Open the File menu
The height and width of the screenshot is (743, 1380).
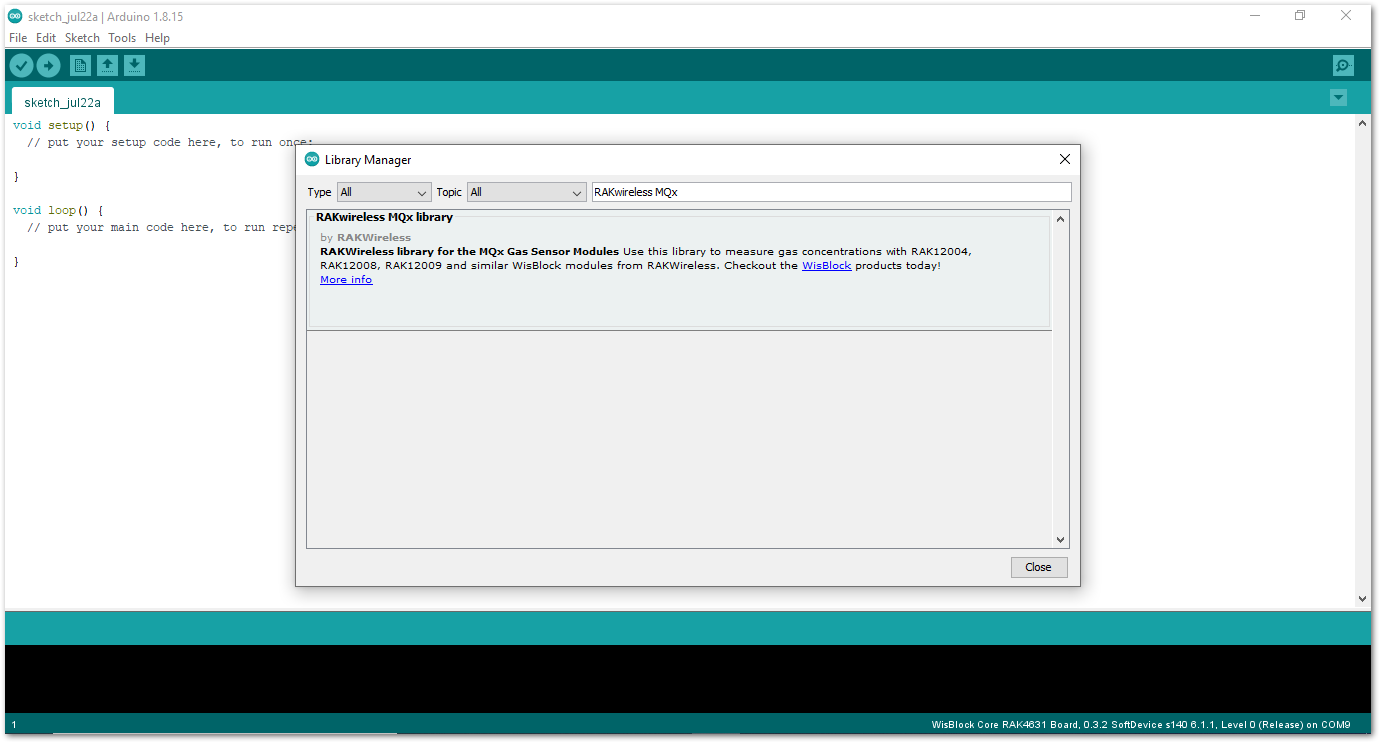(x=18, y=38)
